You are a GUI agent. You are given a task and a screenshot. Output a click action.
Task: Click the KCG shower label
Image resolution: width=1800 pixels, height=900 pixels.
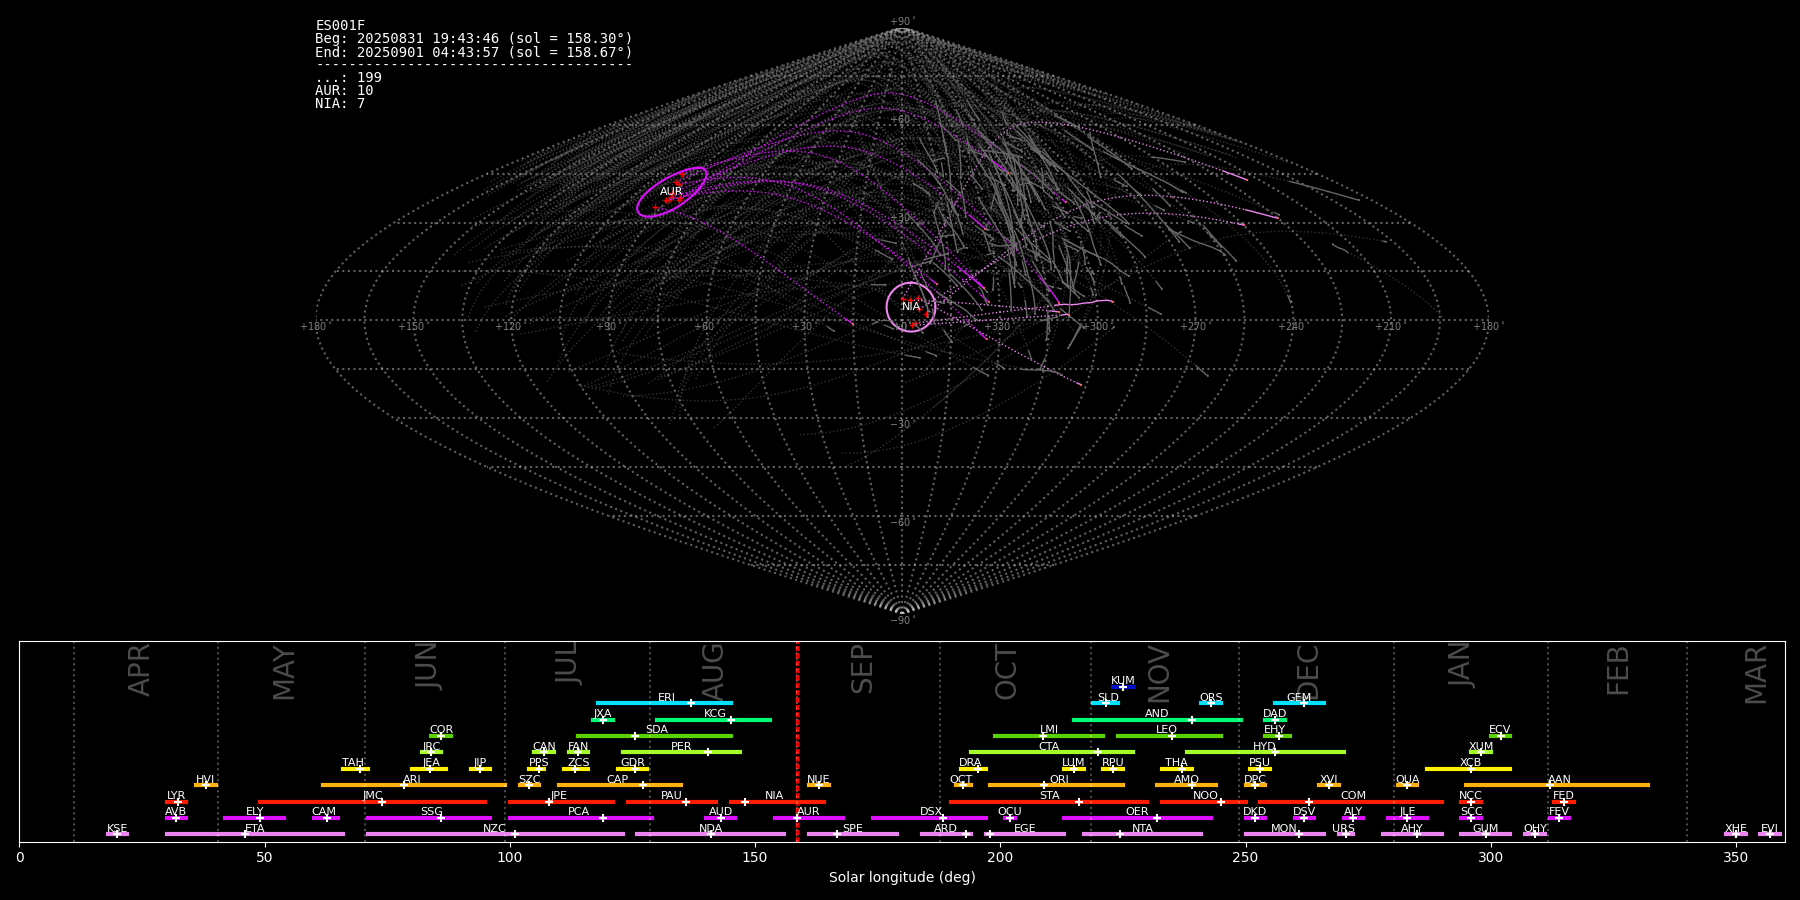tap(715, 714)
